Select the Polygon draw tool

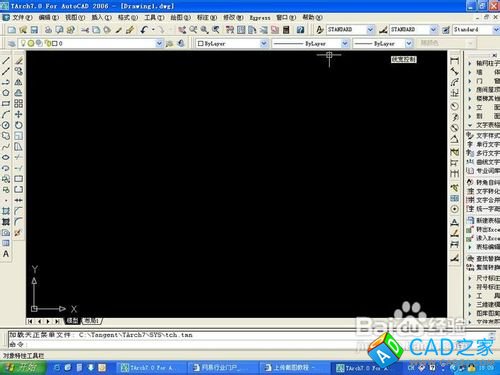(x=6, y=93)
